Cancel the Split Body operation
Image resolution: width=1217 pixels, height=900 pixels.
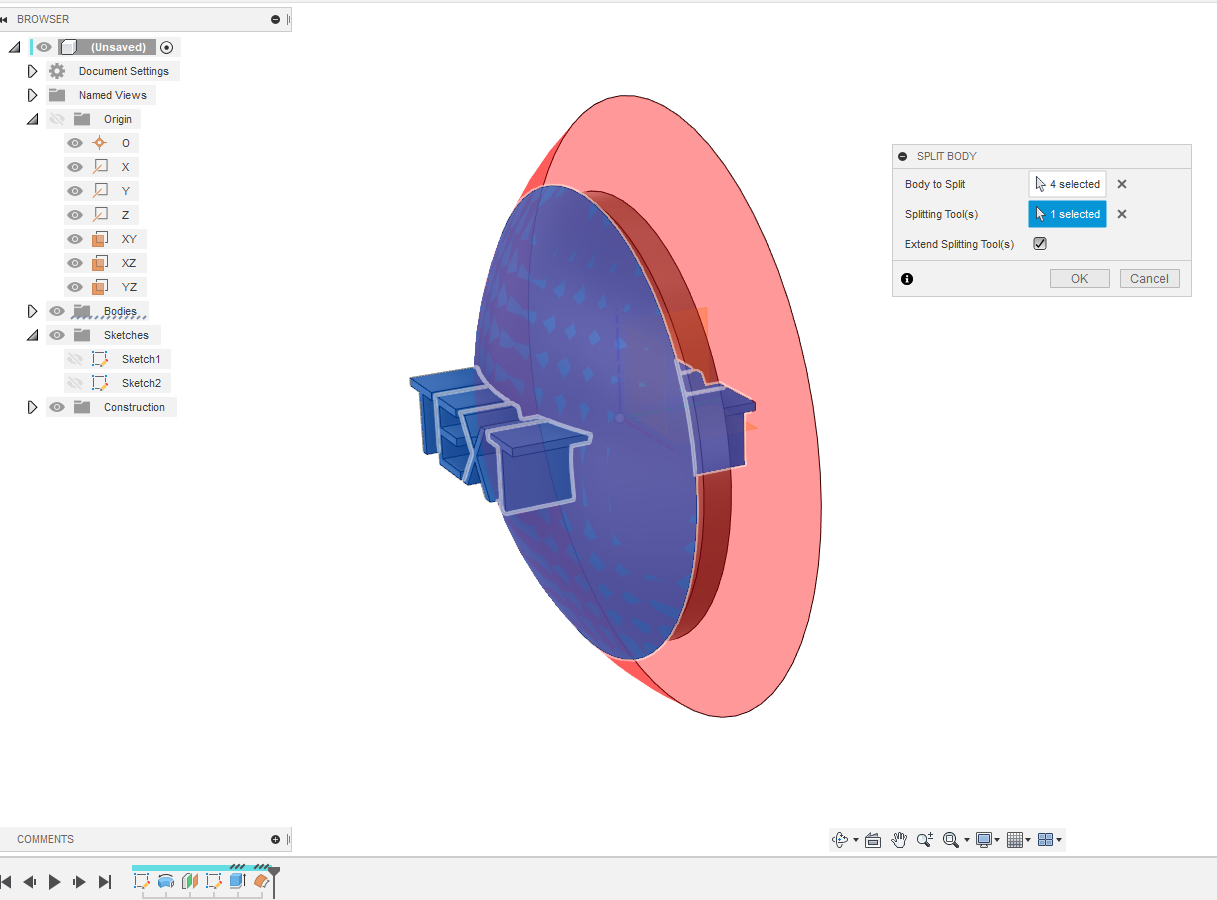click(x=1148, y=278)
